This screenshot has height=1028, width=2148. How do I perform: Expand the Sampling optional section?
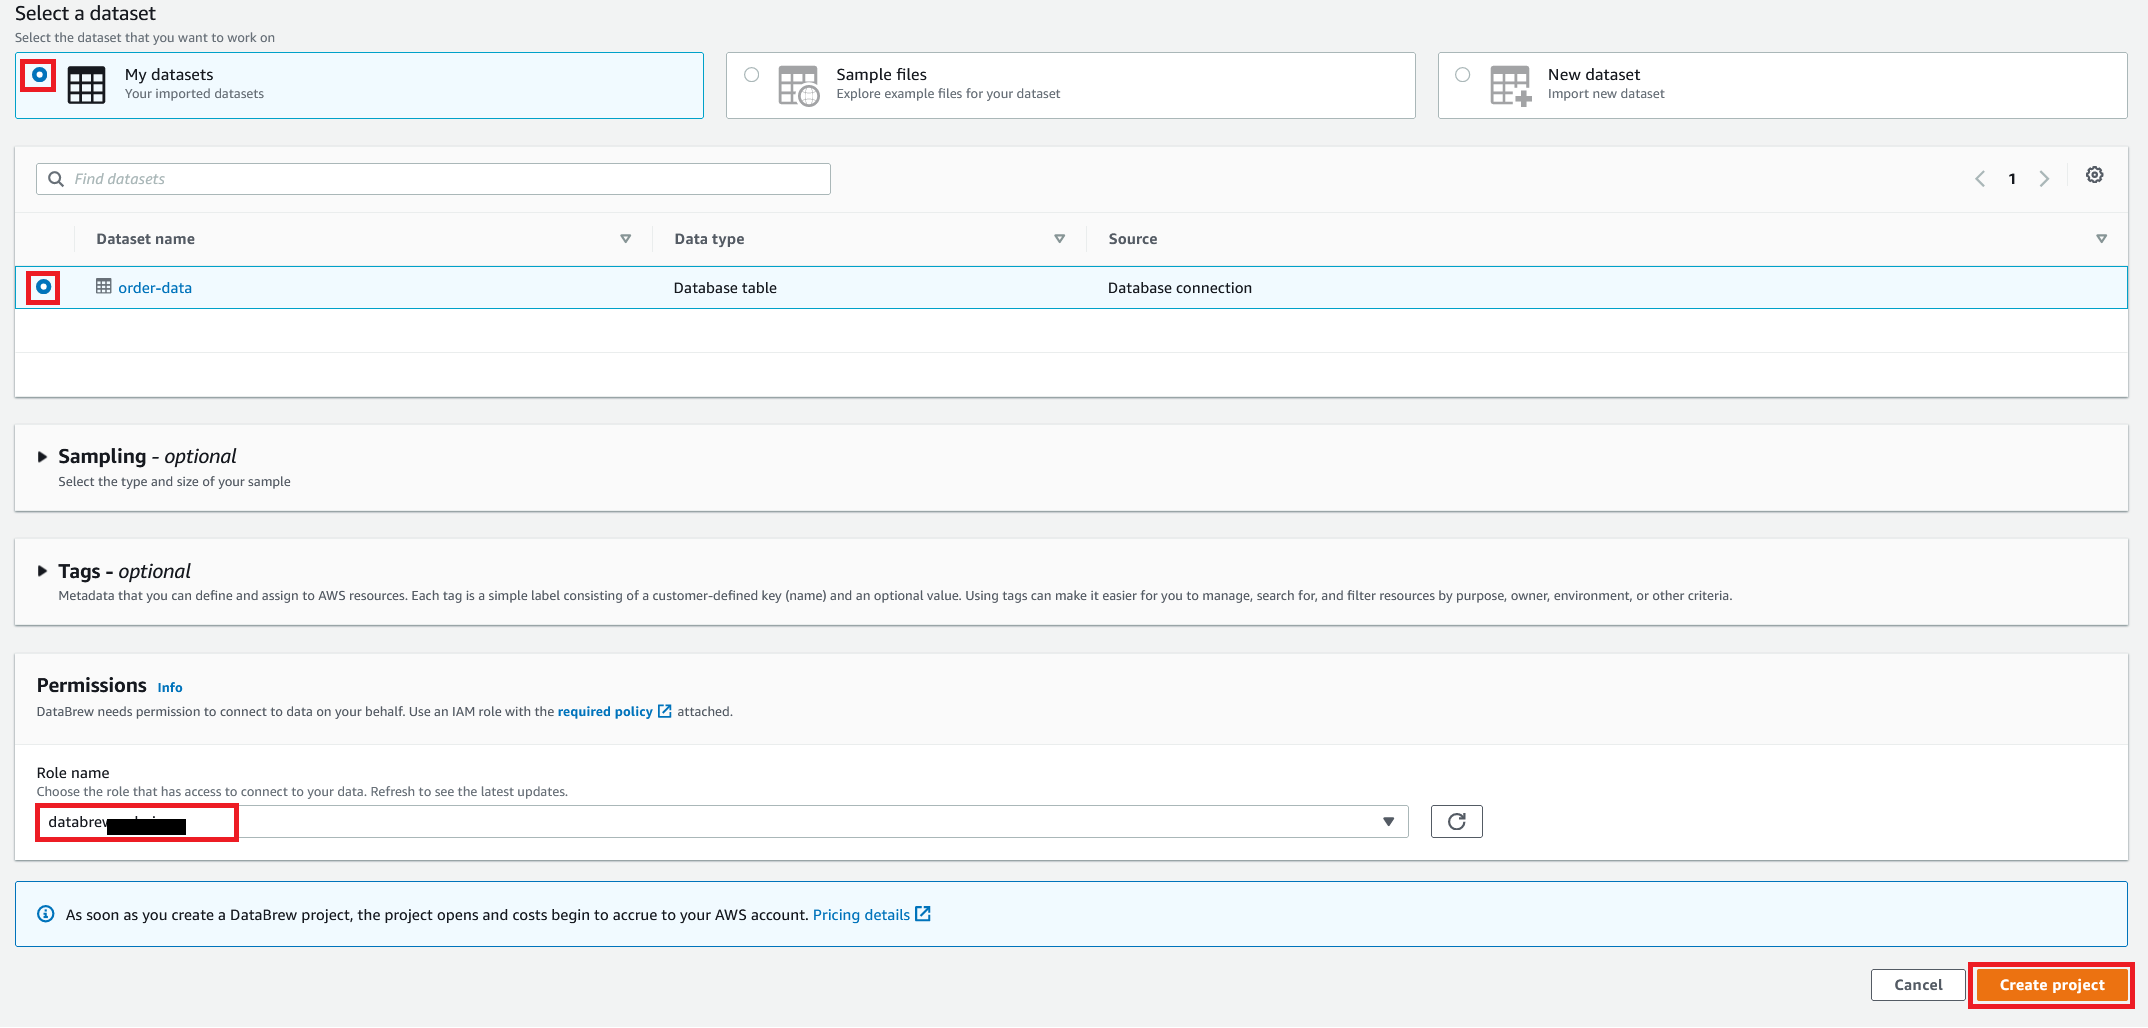click(42, 457)
